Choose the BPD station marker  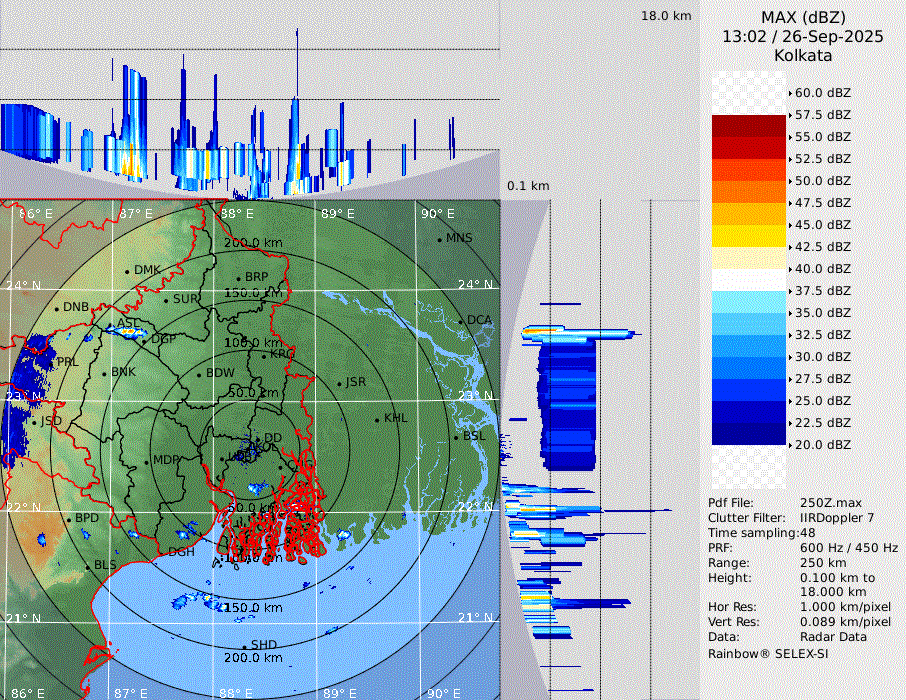click(68, 520)
